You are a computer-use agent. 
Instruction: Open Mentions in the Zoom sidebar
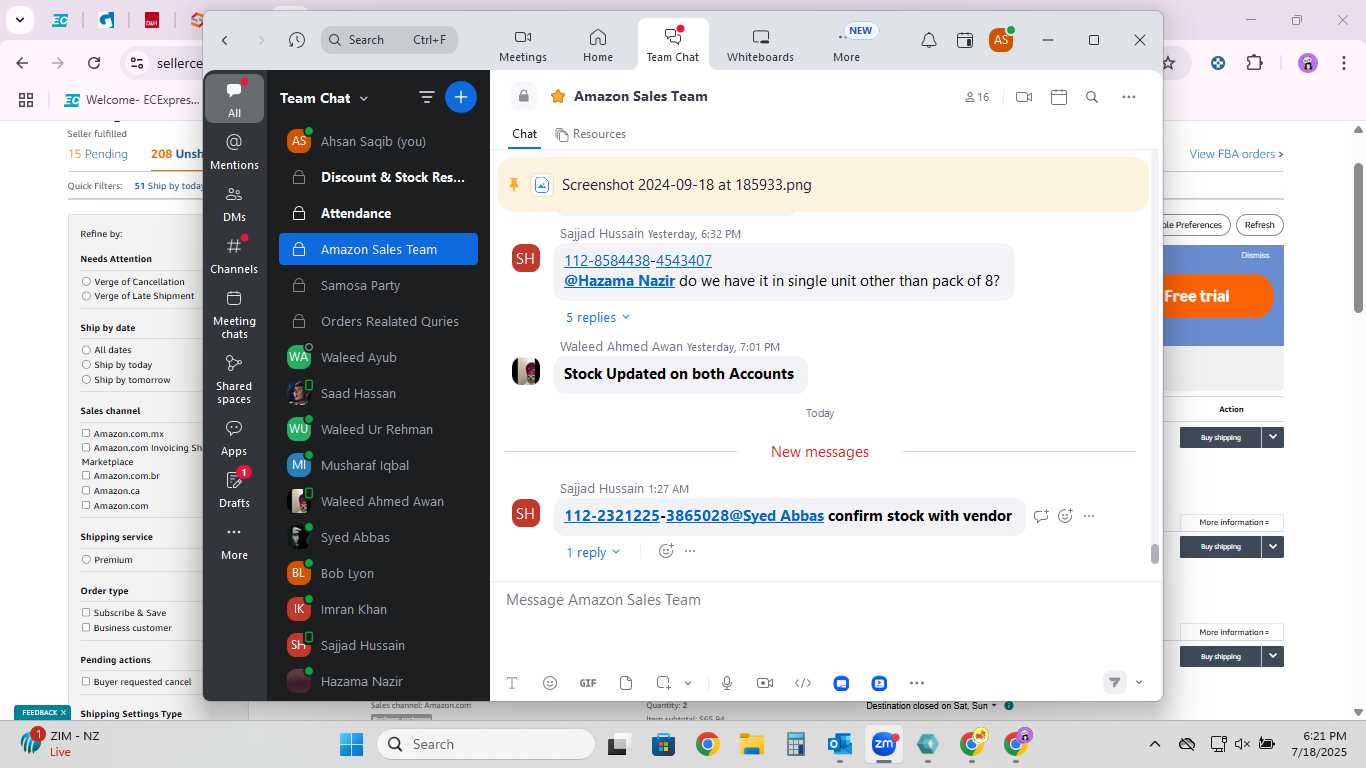[234, 151]
